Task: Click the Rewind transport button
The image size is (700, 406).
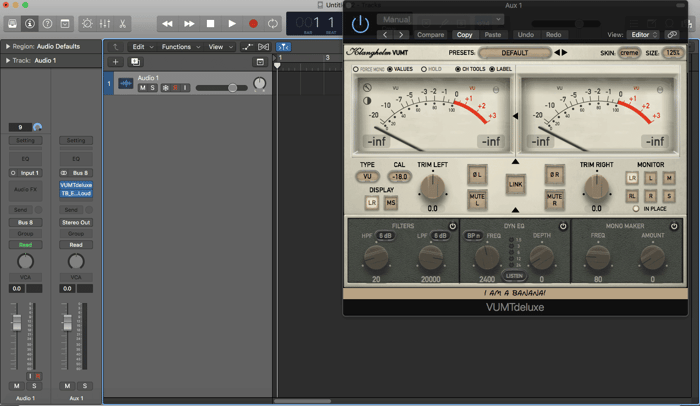Action: [167, 24]
